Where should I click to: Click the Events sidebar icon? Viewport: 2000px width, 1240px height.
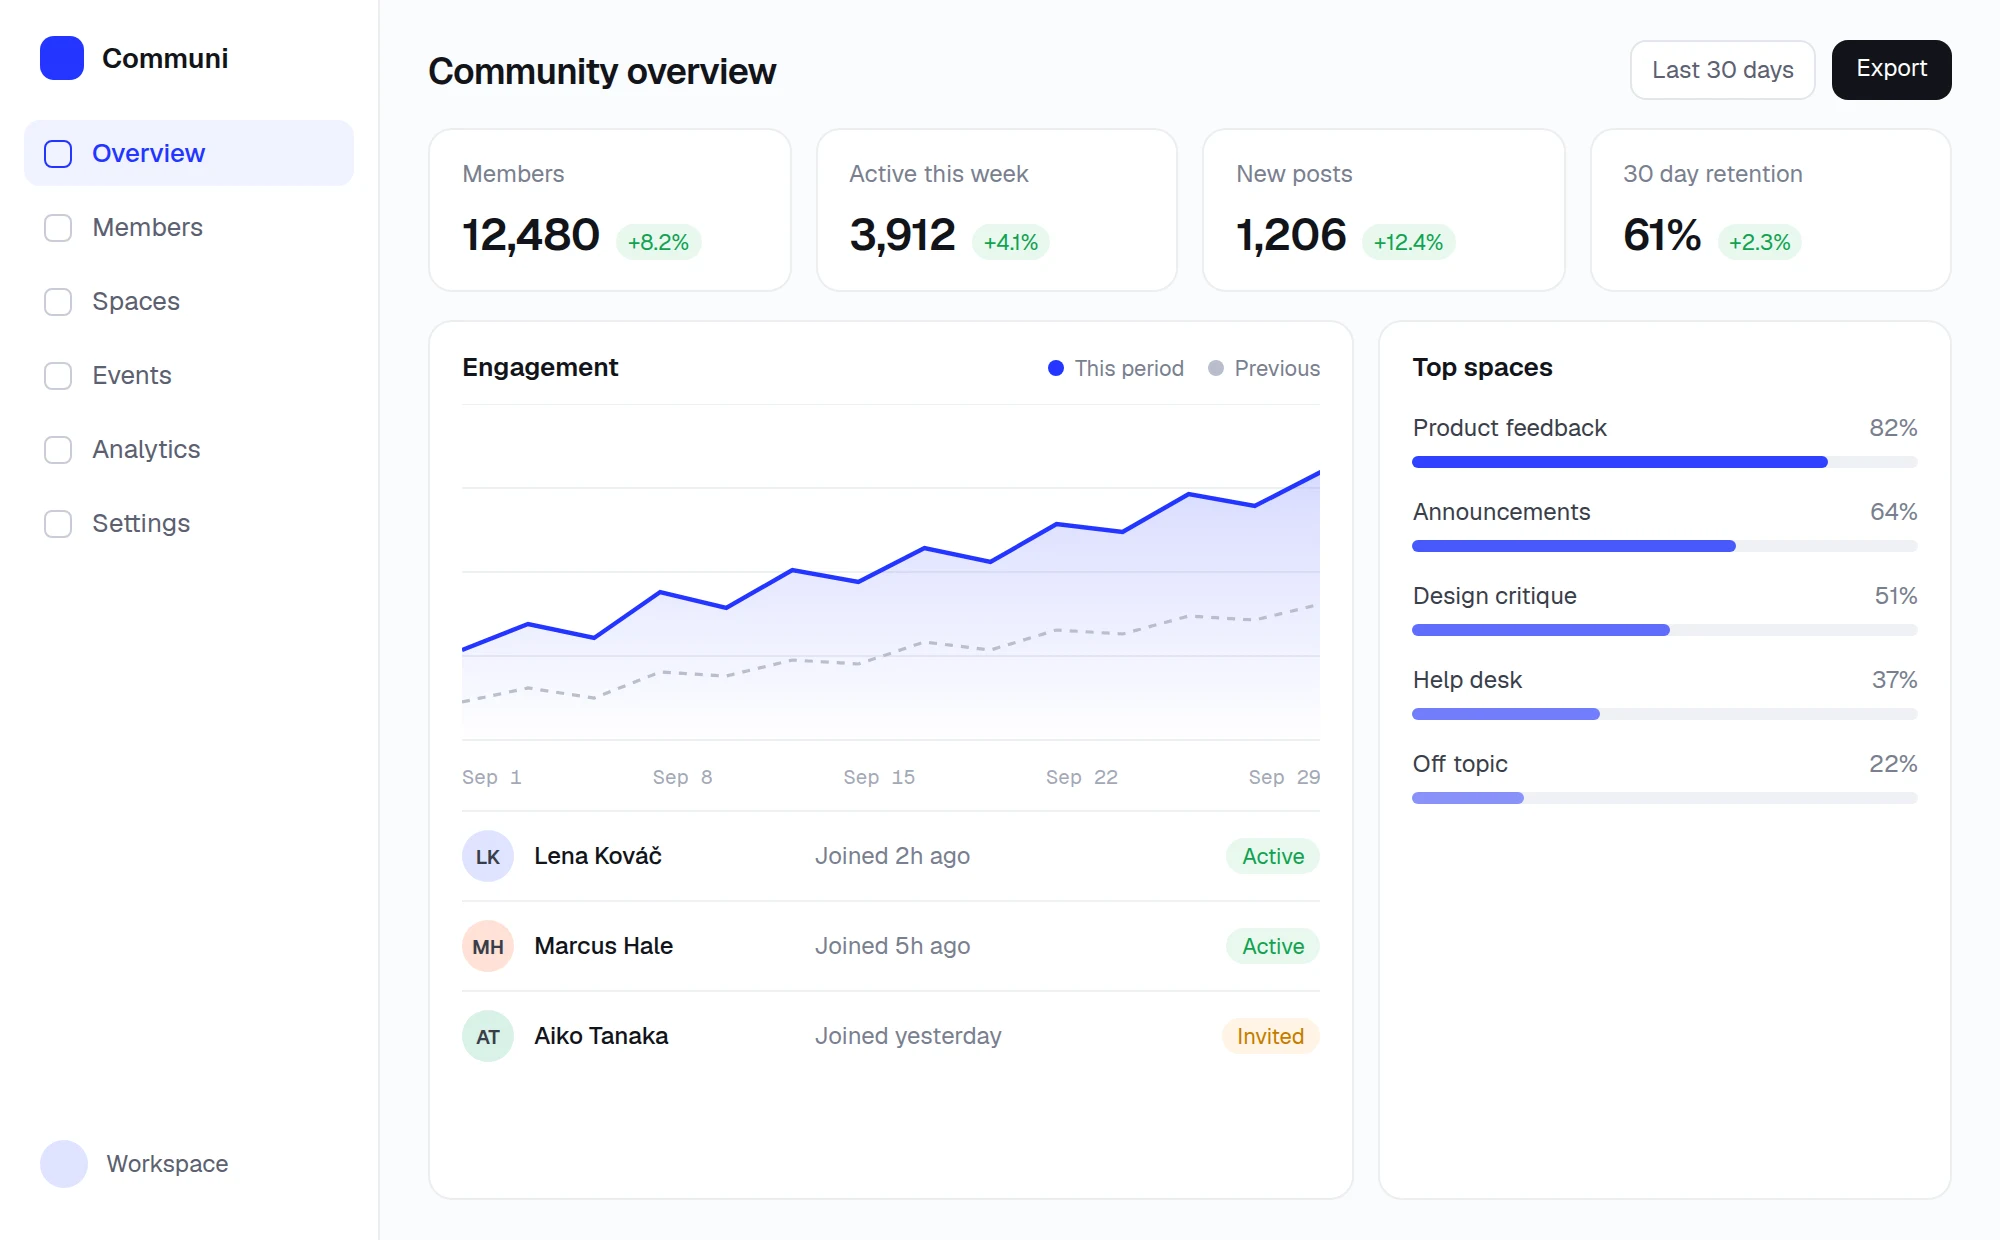click(x=58, y=376)
